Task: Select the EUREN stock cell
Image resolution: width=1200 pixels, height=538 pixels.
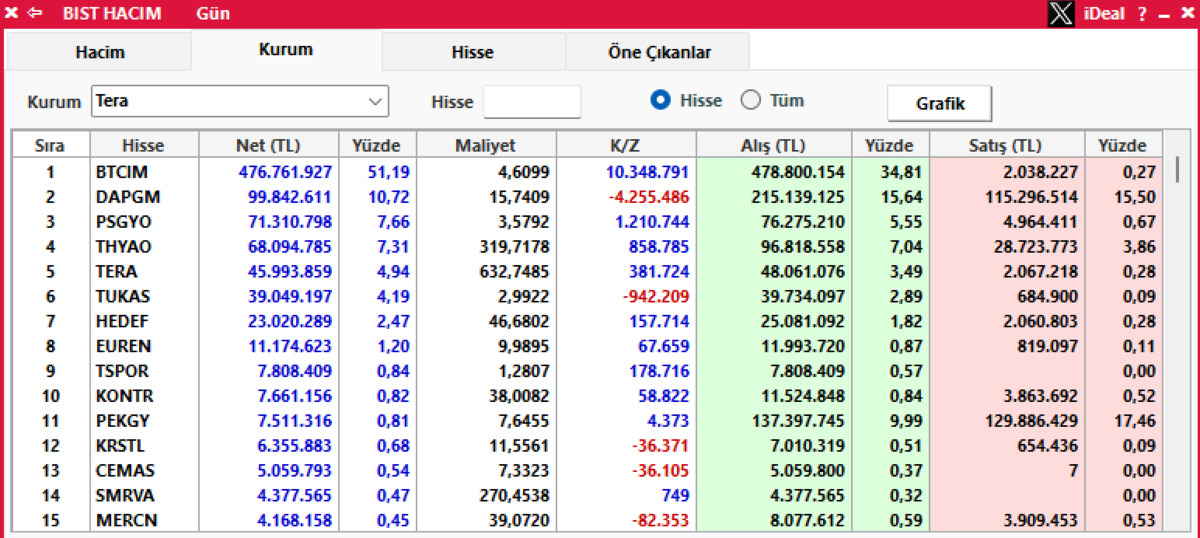Action: 144,346
